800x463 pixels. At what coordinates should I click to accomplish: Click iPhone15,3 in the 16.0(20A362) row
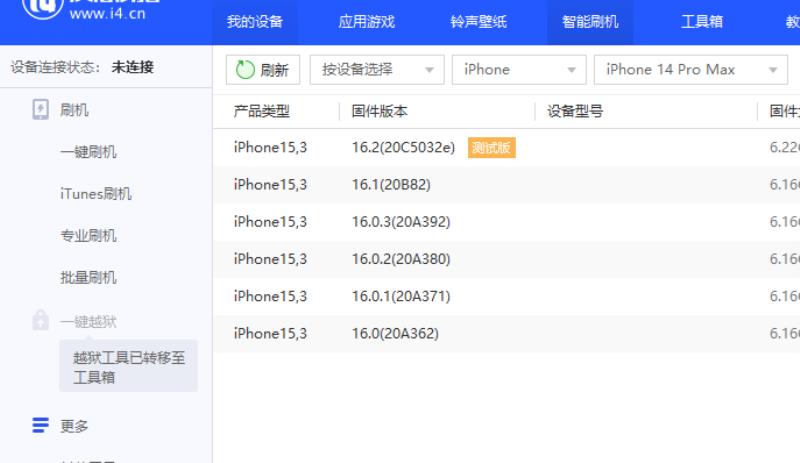click(270, 333)
